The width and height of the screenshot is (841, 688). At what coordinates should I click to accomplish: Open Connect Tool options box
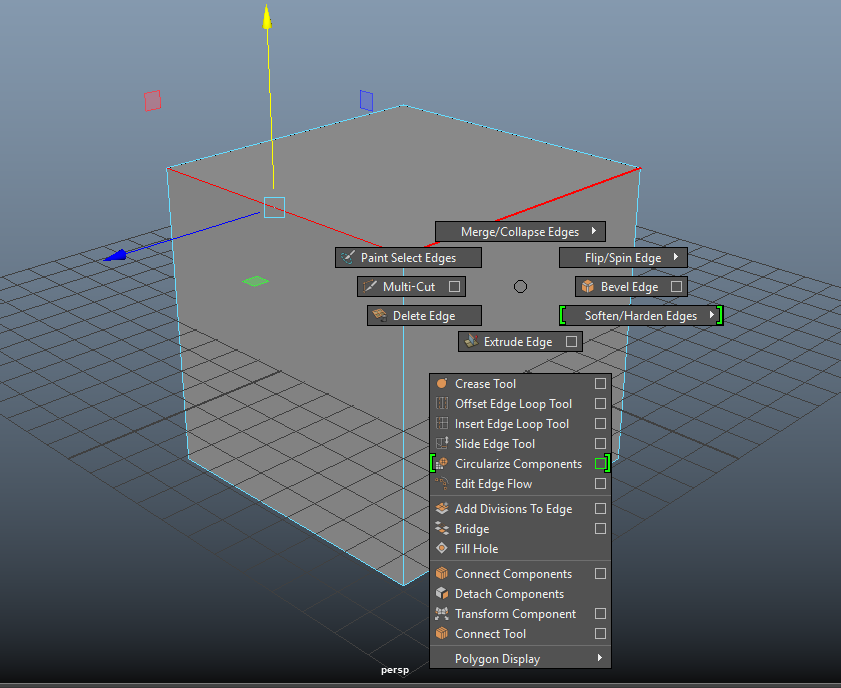point(600,633)
